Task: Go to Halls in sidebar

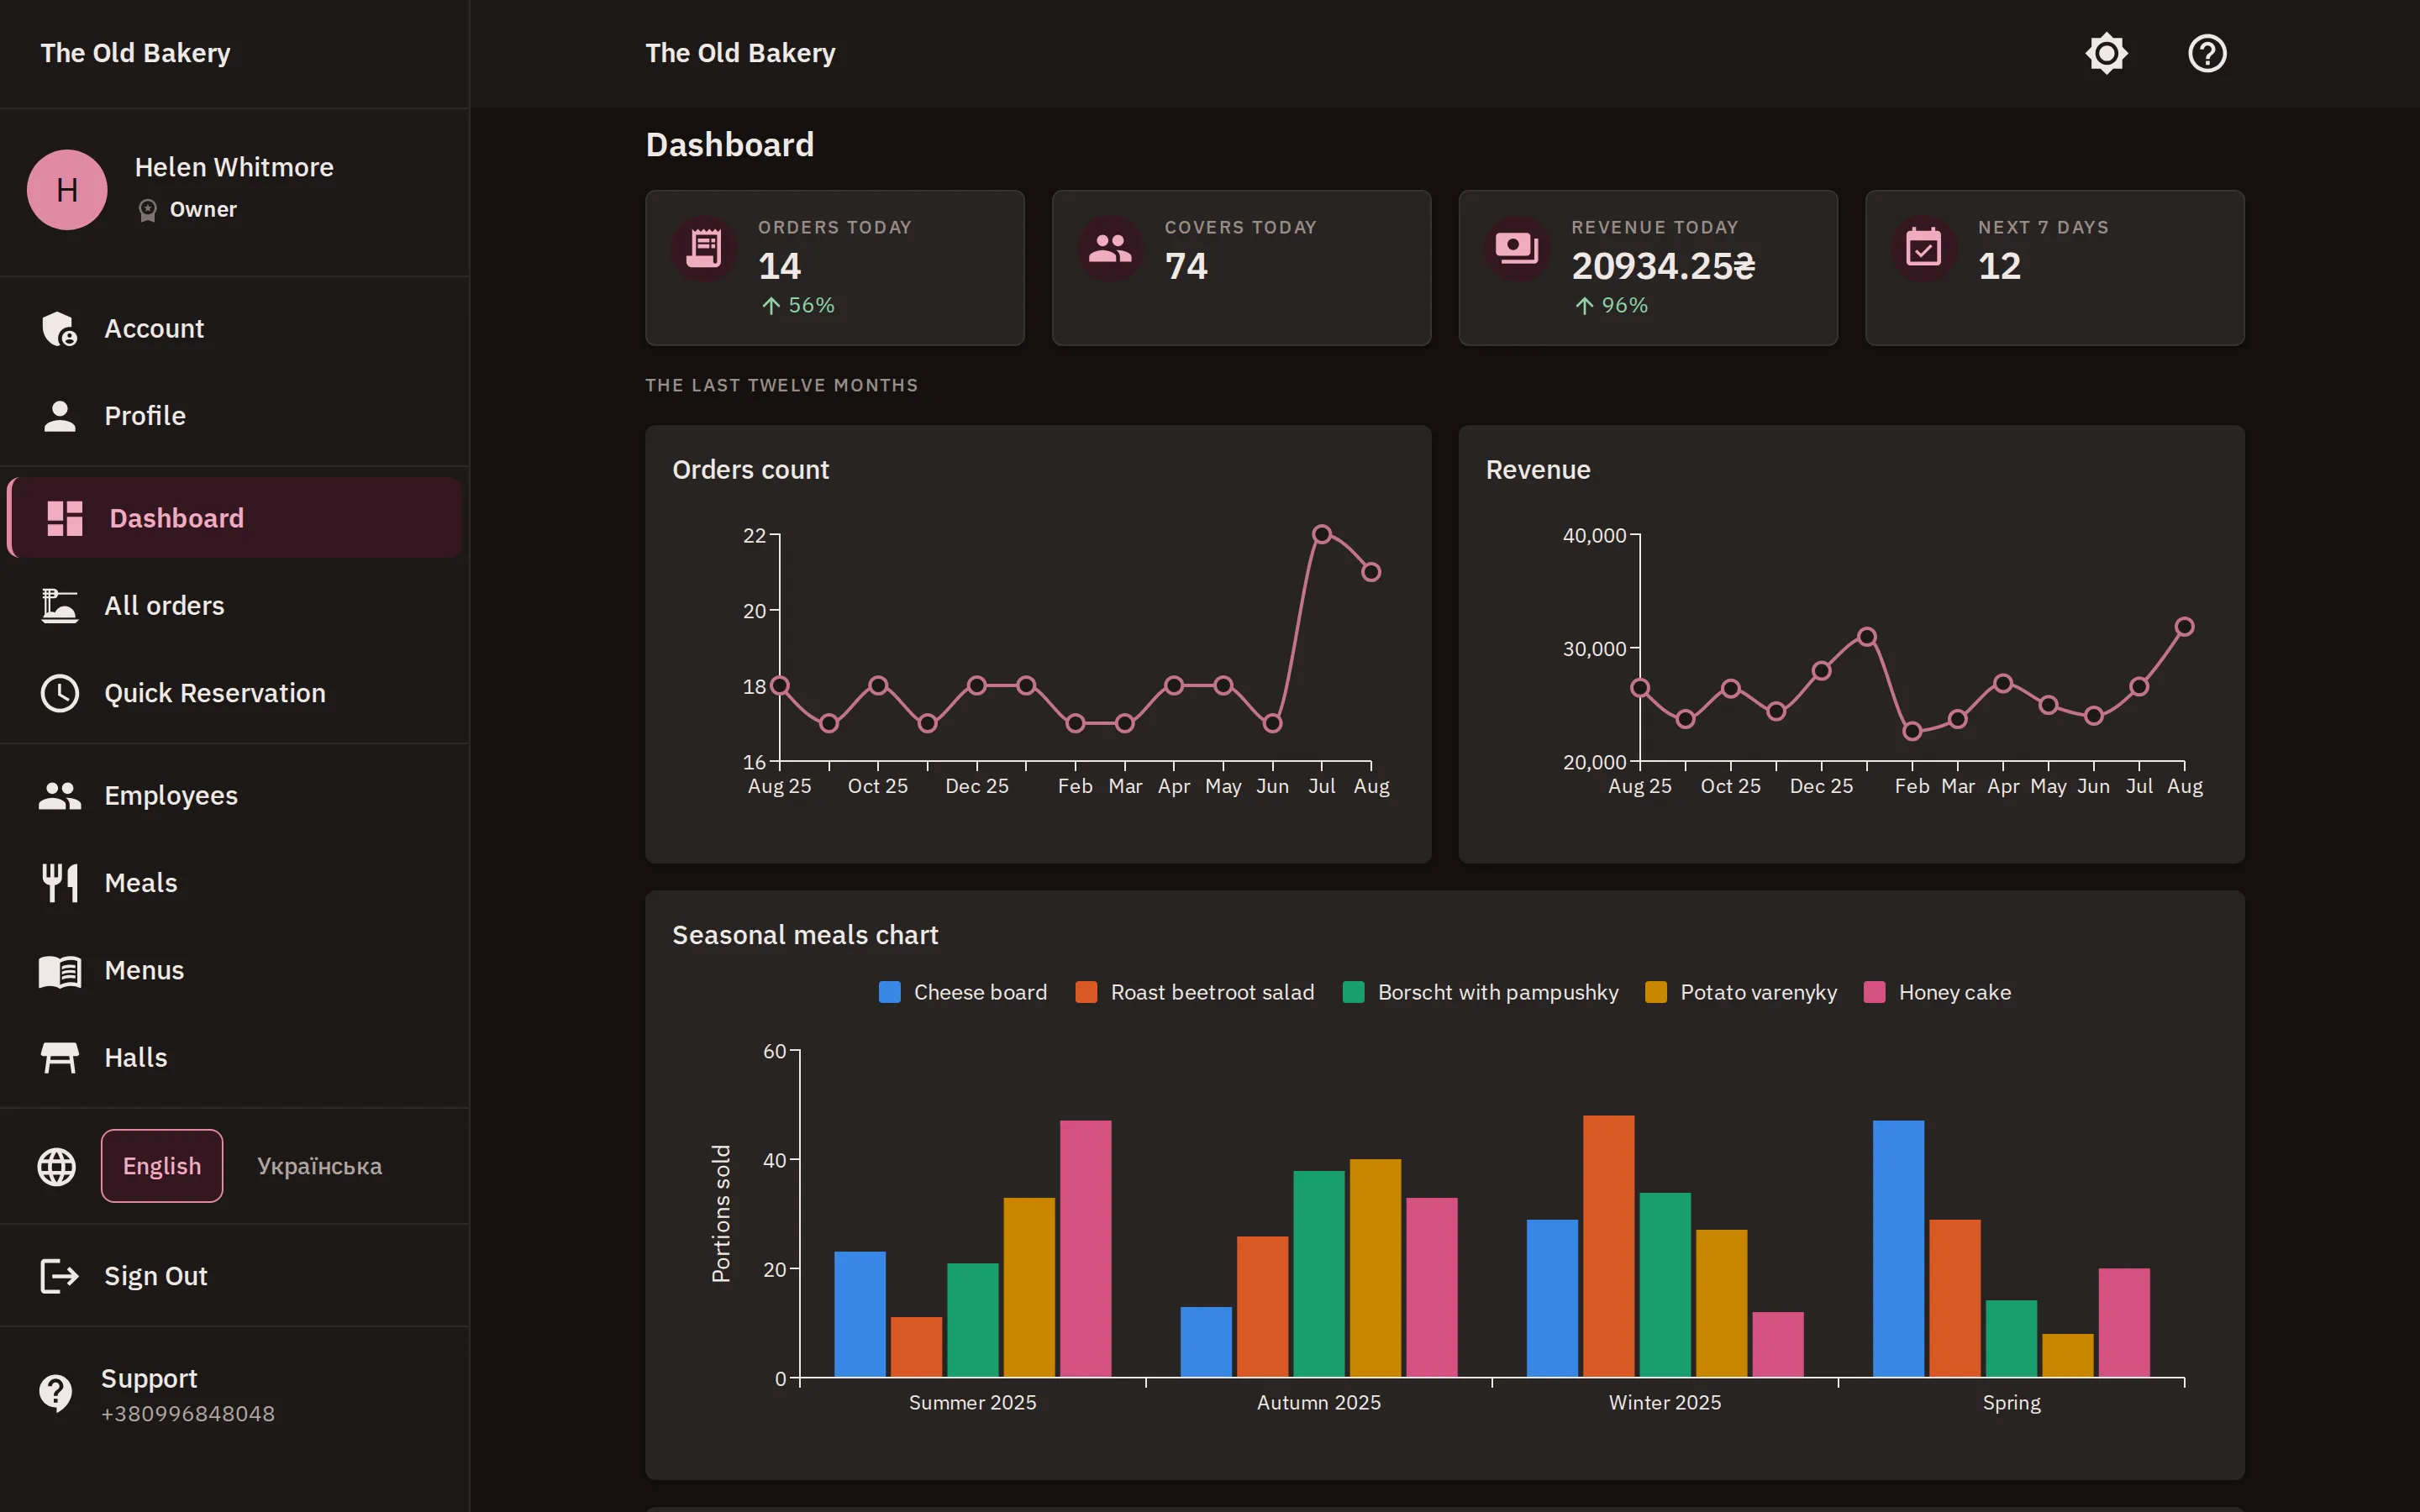Action: click(x=235, y=1058)
